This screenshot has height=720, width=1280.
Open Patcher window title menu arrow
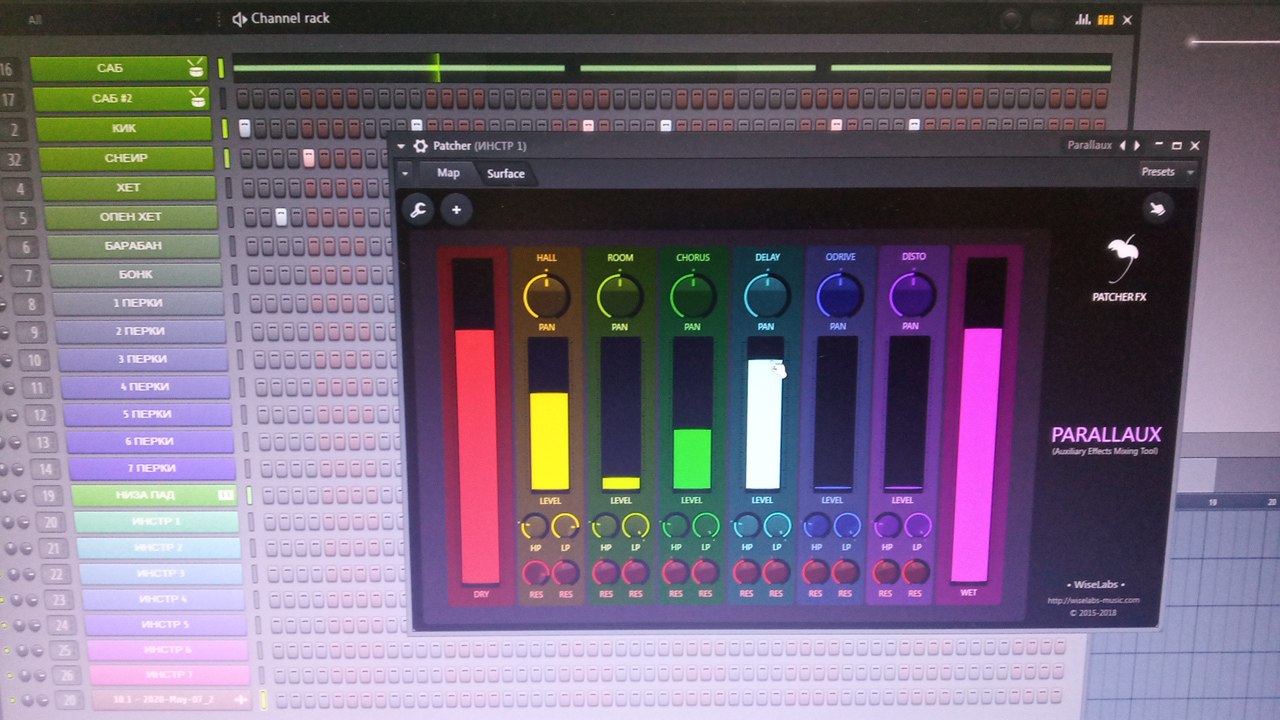[x=402, y=146]
